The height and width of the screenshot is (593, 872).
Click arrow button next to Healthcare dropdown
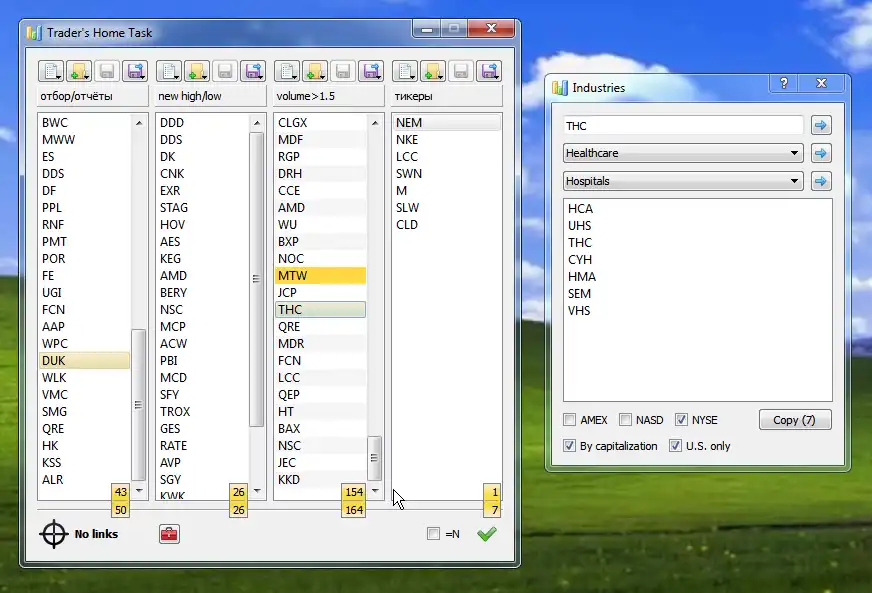(821, 153)
